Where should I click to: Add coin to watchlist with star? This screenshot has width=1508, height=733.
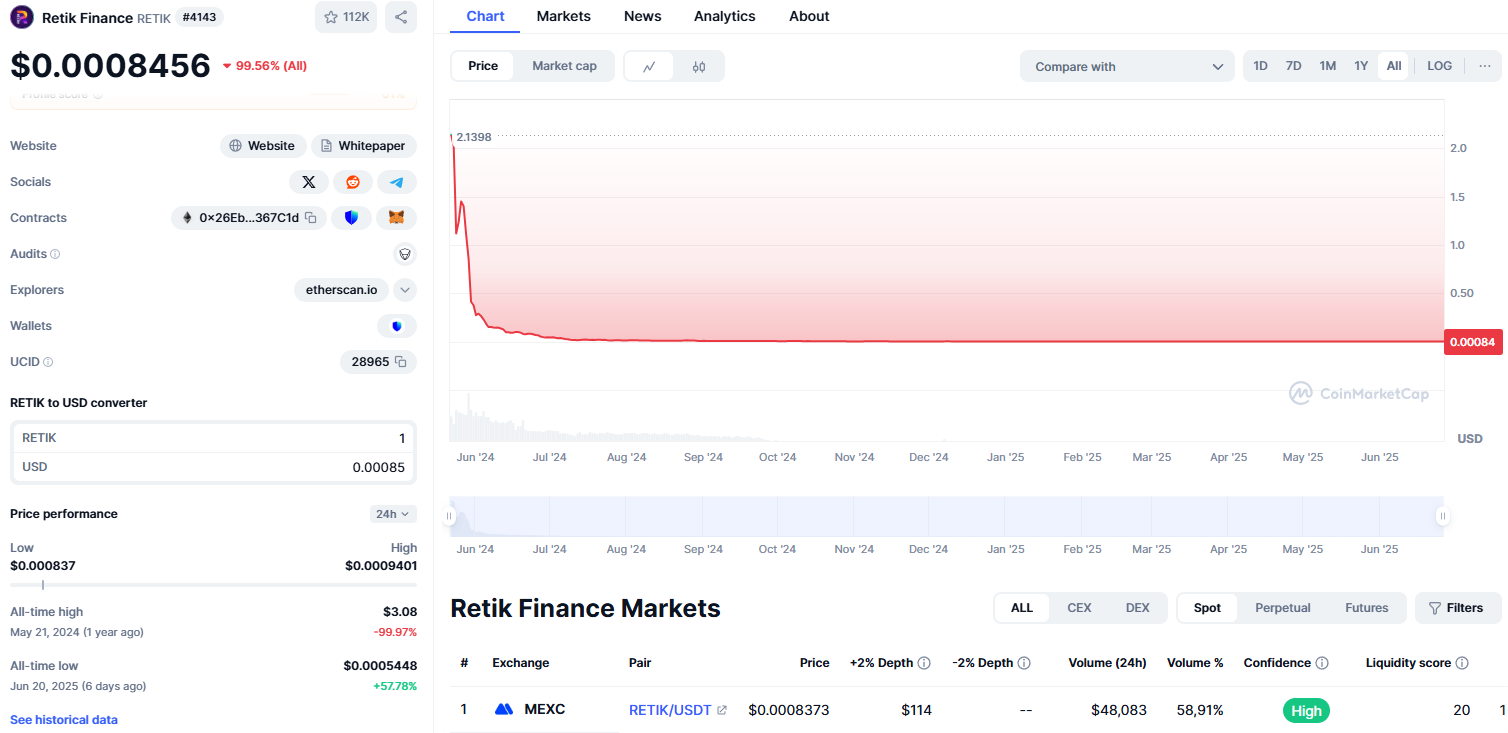pyautogui.click(x=346, y=17)
